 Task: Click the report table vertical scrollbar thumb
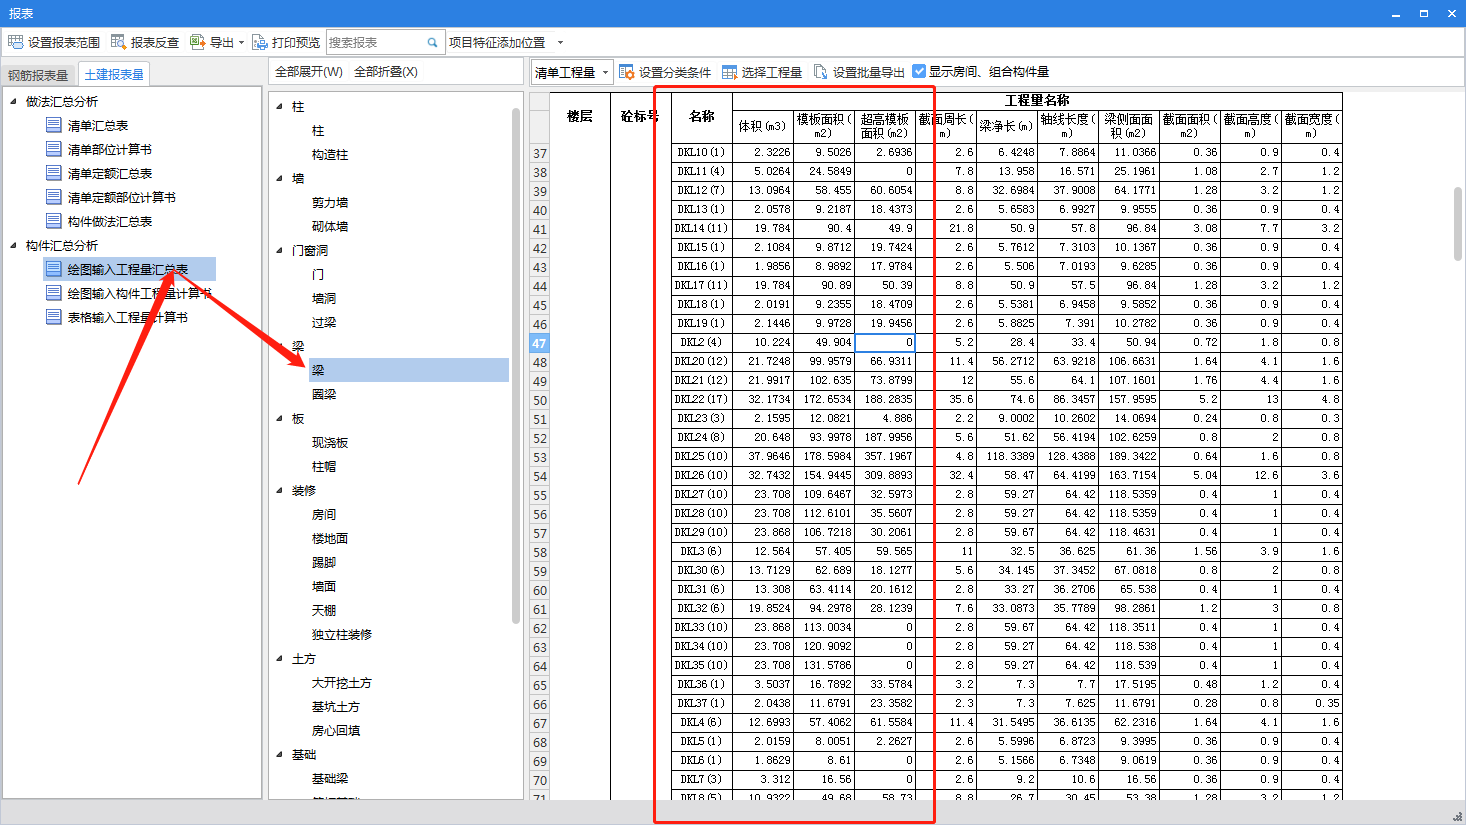1458,224
